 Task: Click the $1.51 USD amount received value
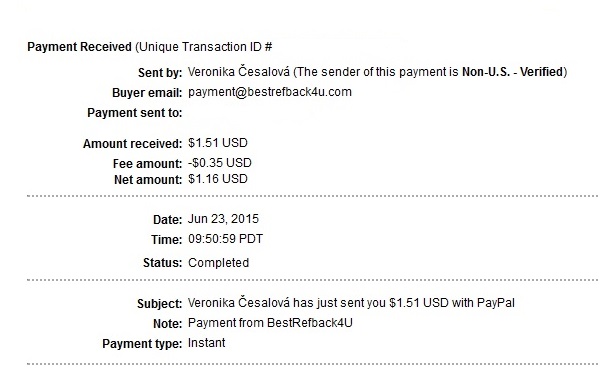click(218, 143)
